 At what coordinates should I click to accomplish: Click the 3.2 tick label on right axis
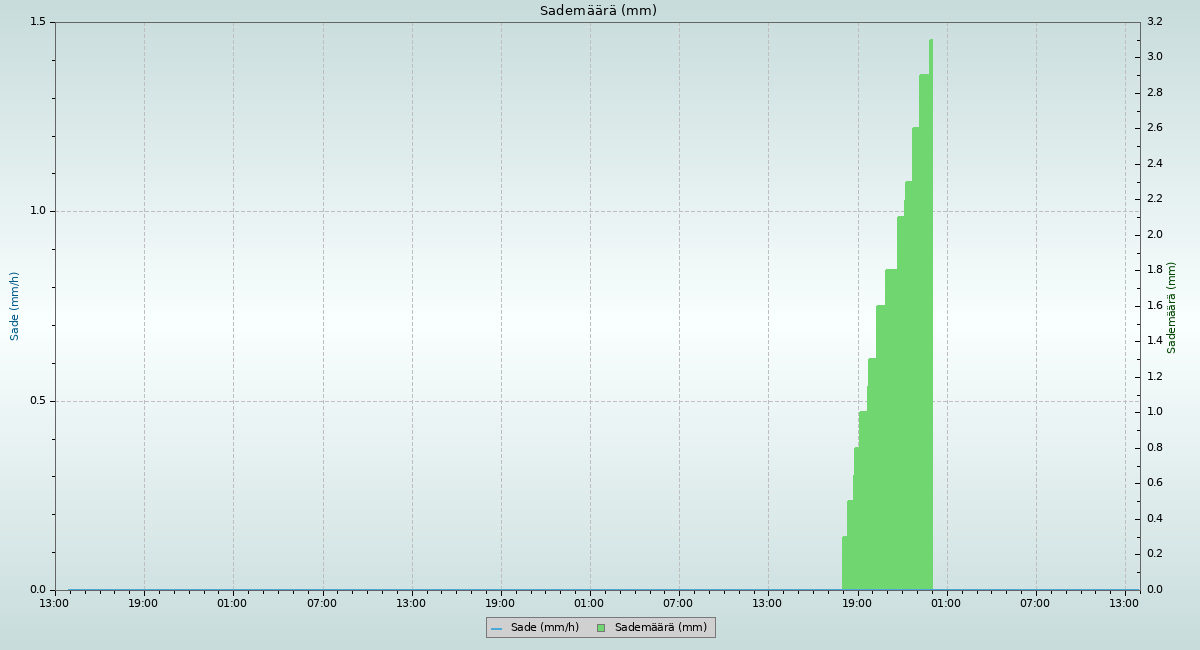1154,22
